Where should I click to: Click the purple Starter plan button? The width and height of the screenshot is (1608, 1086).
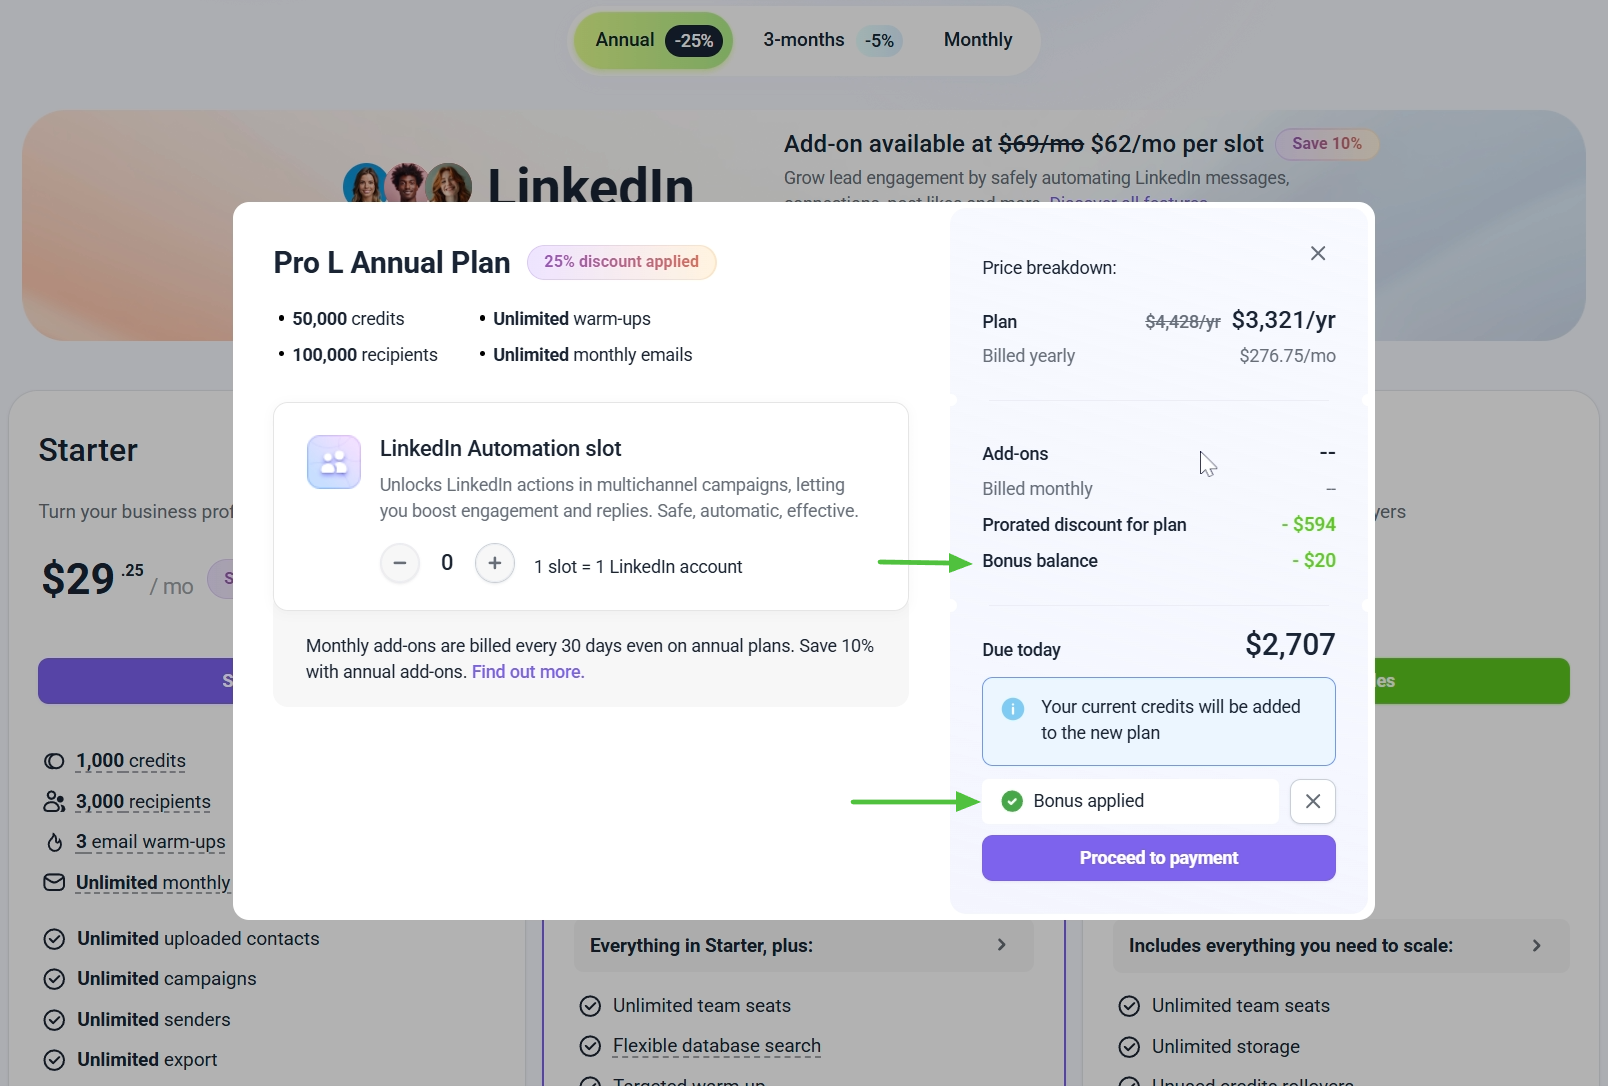pos(136,681)
